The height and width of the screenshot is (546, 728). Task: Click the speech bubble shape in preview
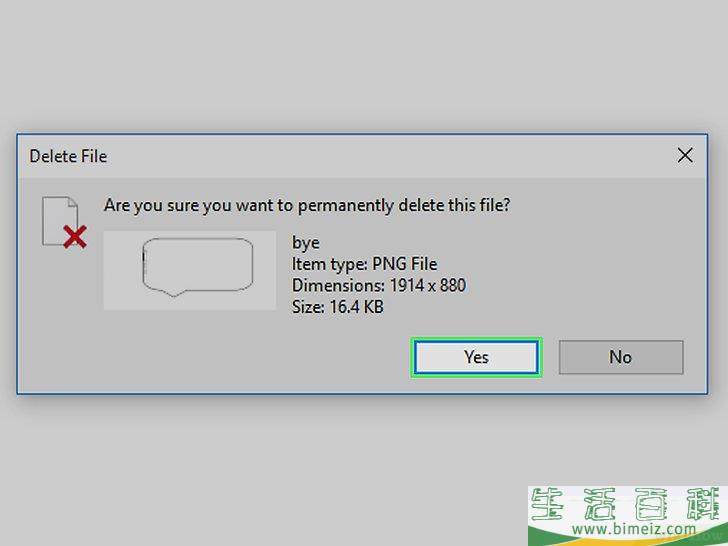point(197,267)
